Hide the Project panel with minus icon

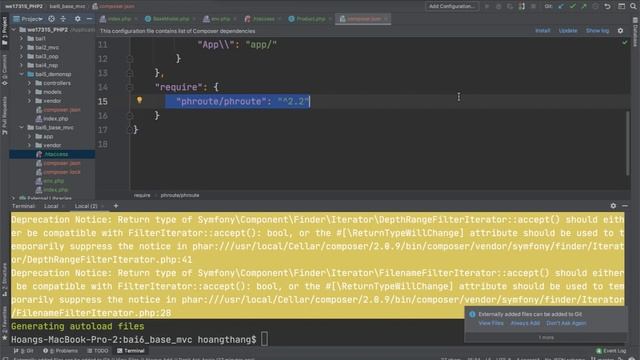click(x=89, y=19)
